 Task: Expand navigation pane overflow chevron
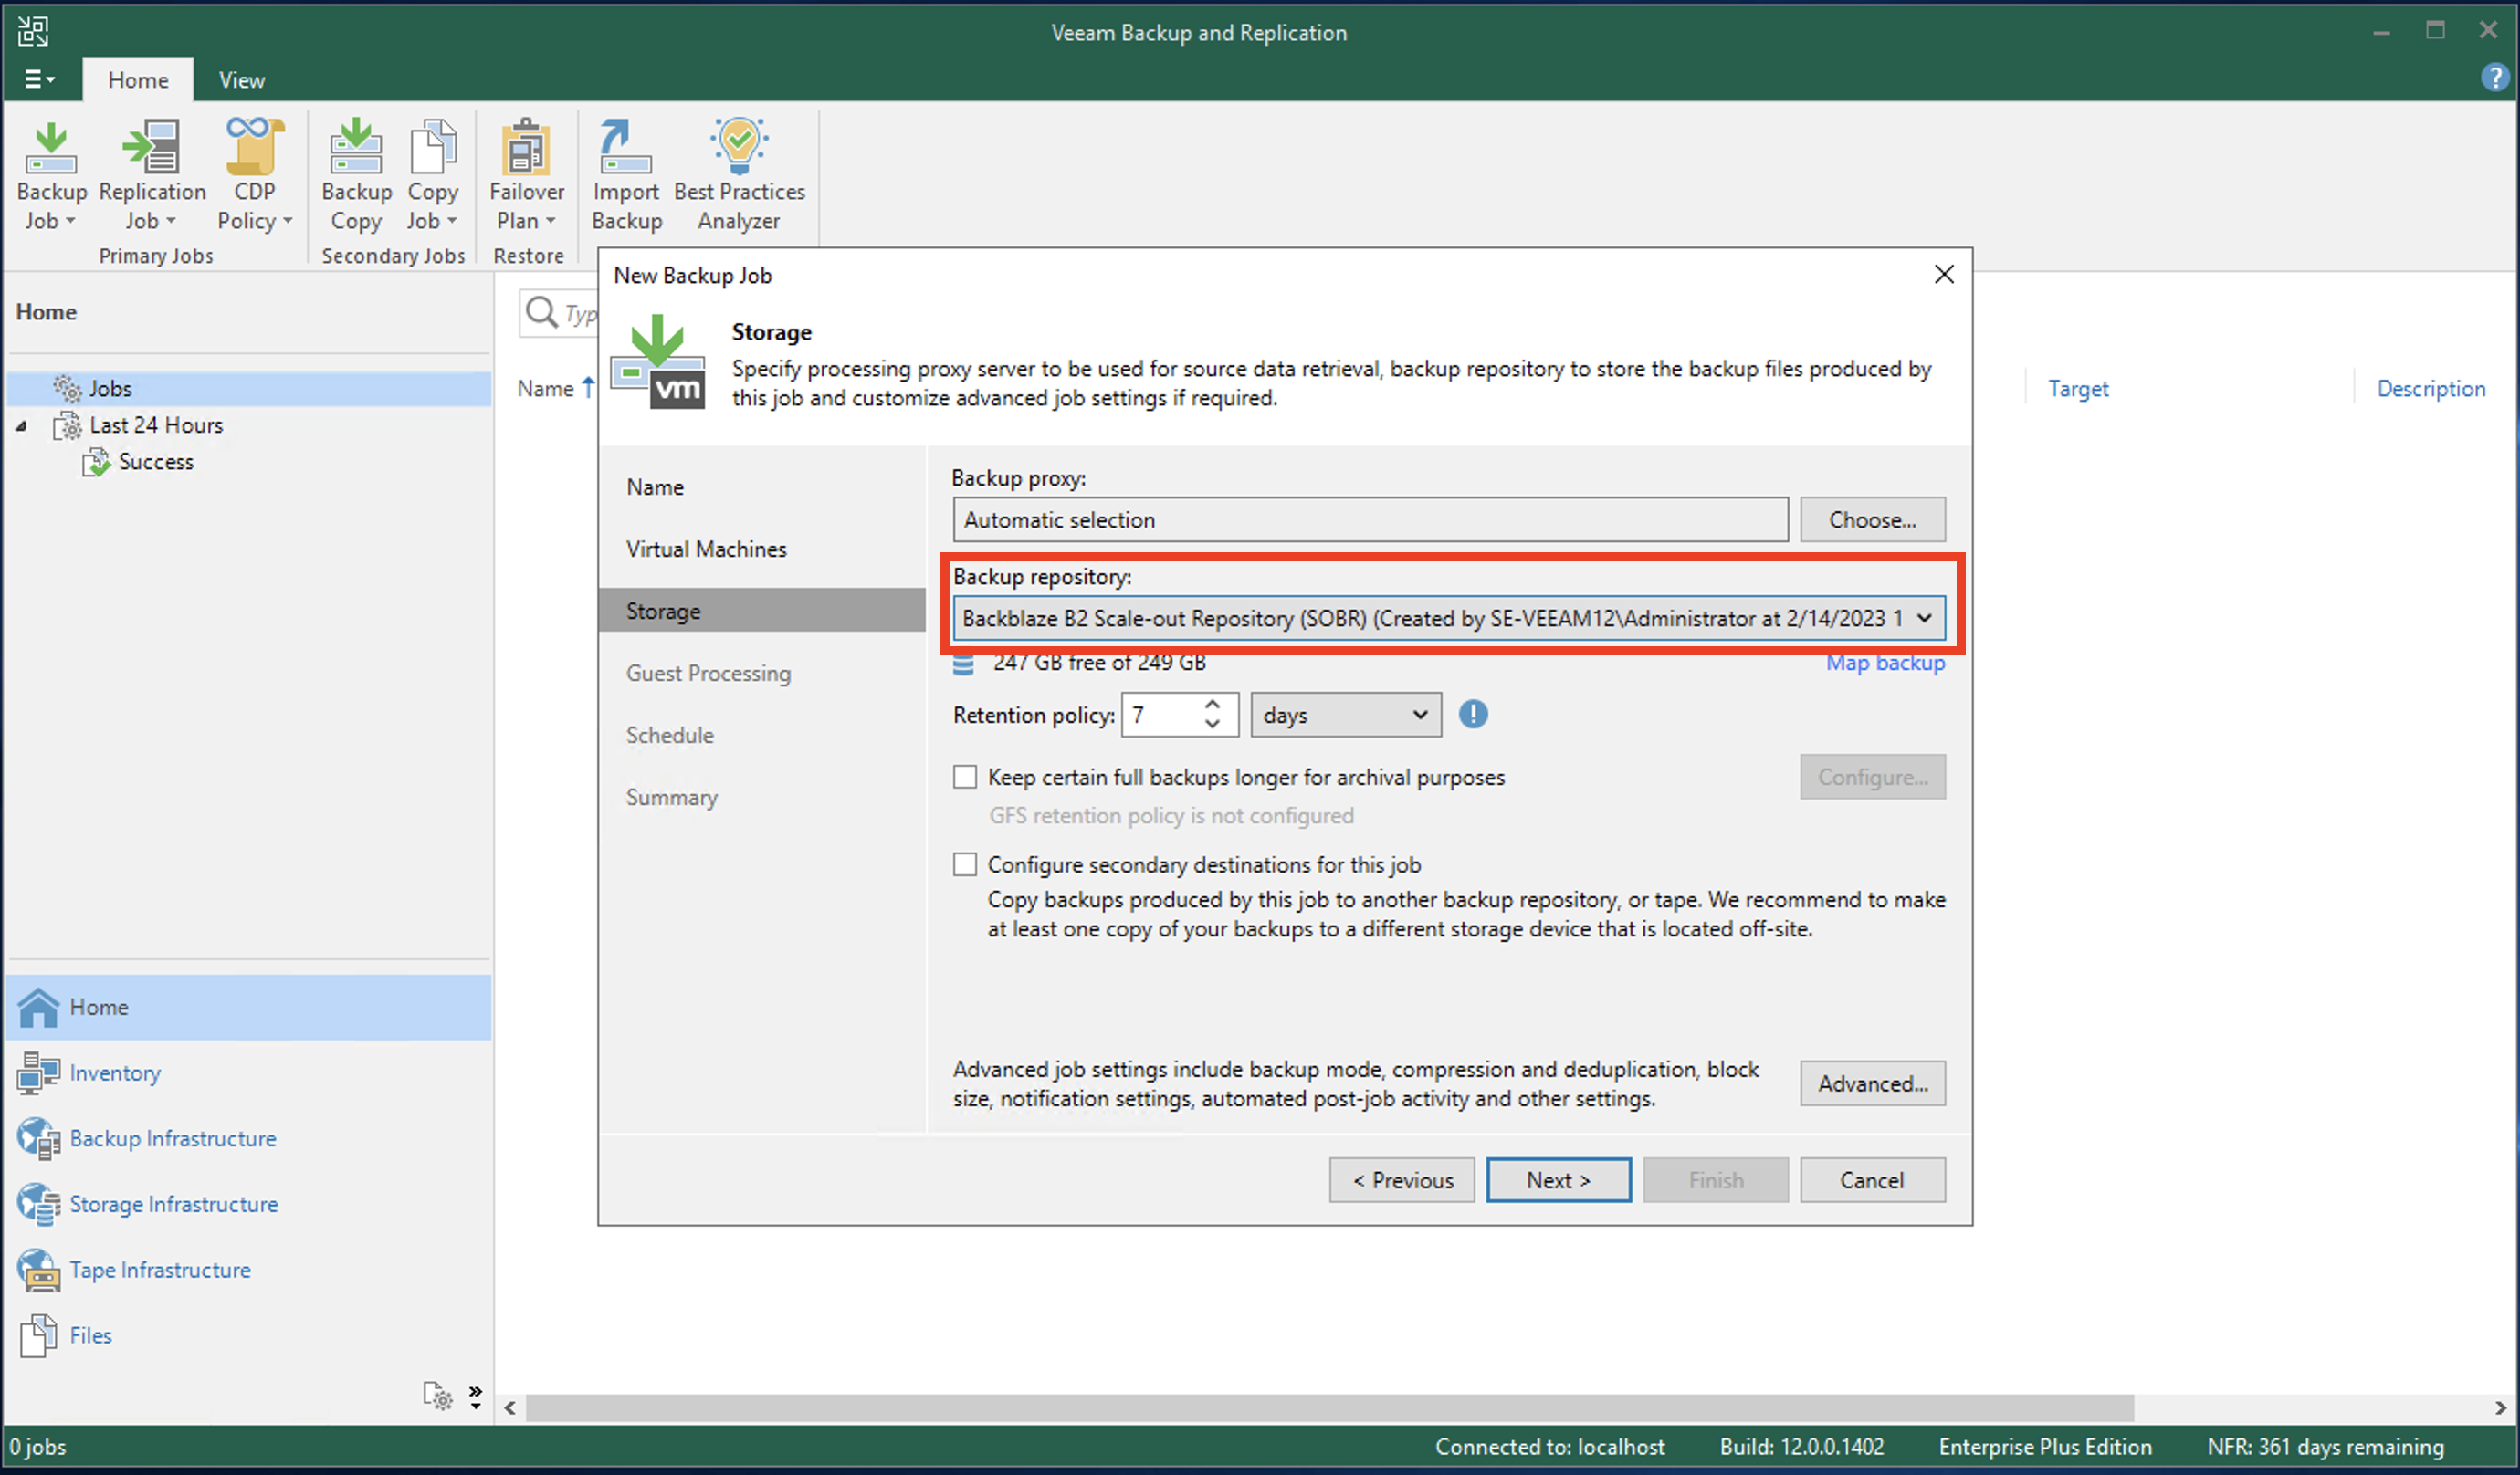tap(476, 1396)
